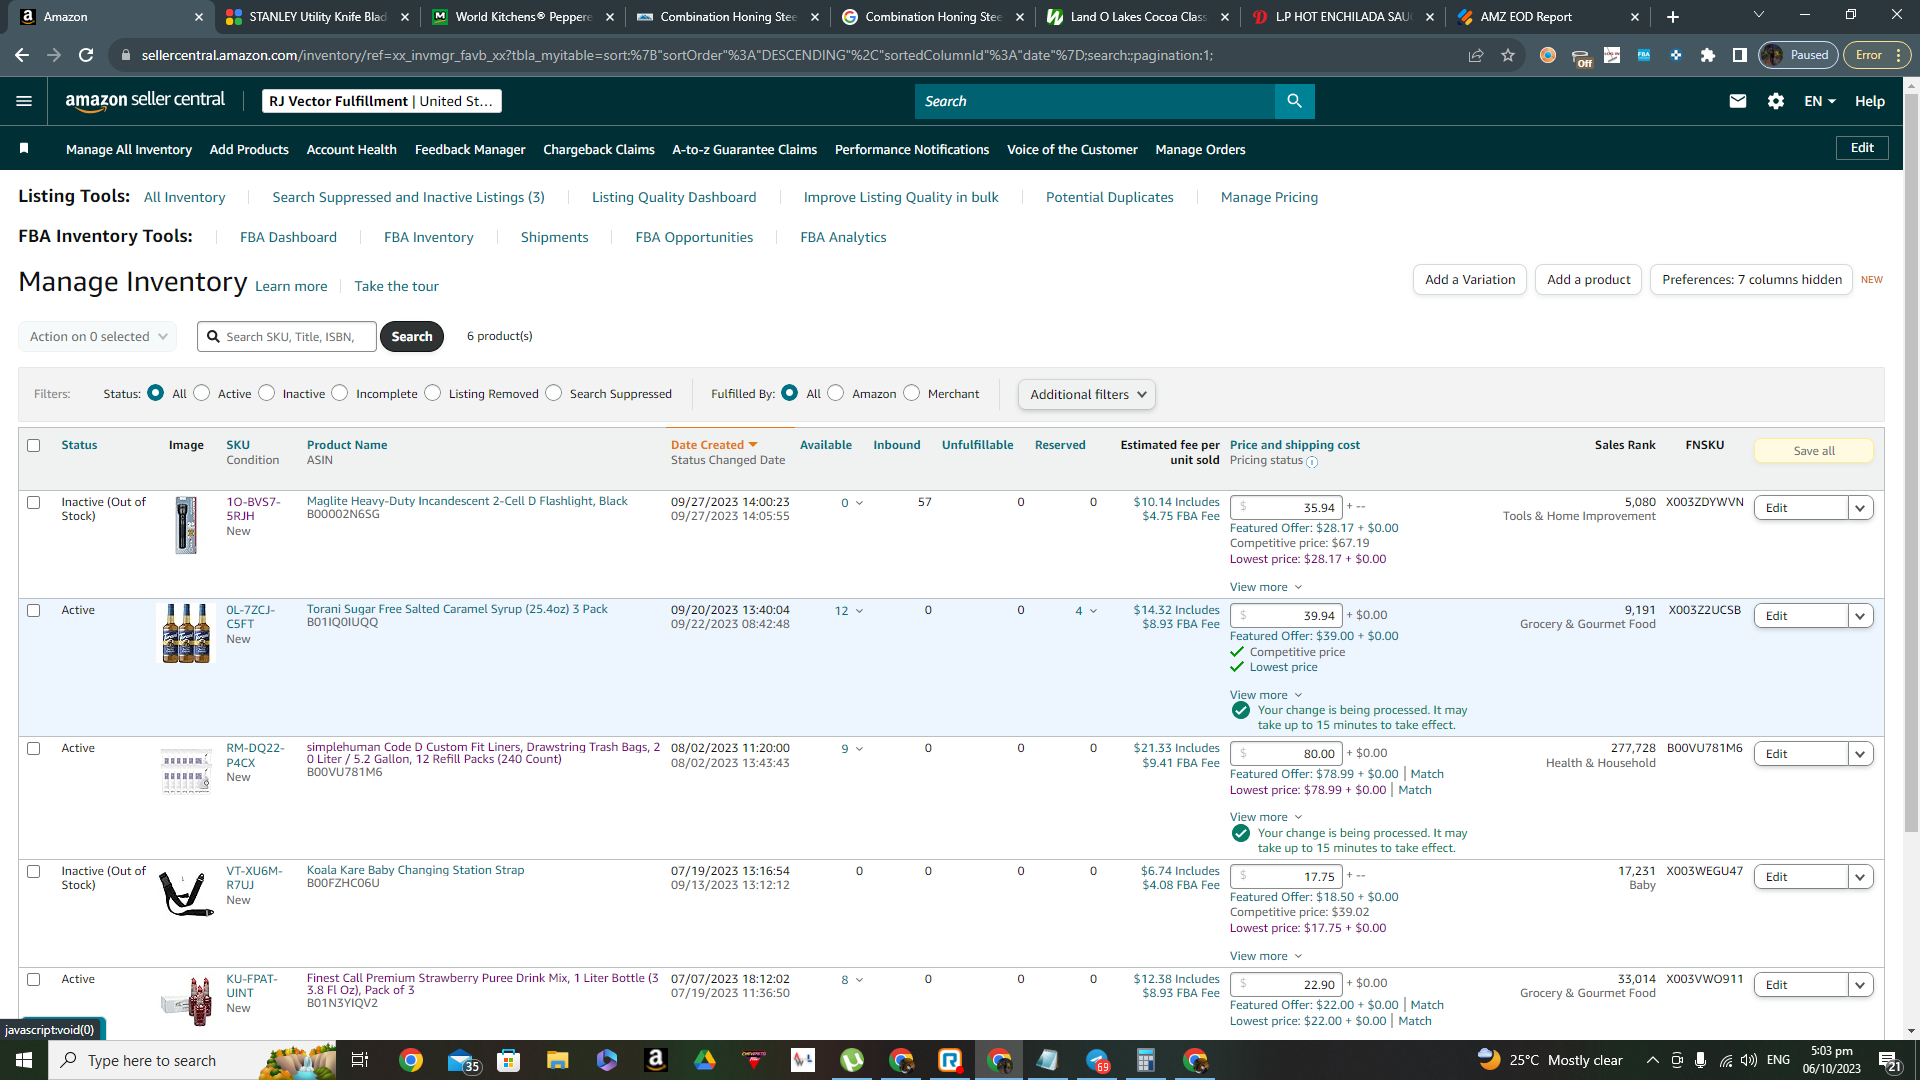Reload the page in the browser
This screenshot has height=1080, width=1920.
pyautogui.click(x=87, y=55)
